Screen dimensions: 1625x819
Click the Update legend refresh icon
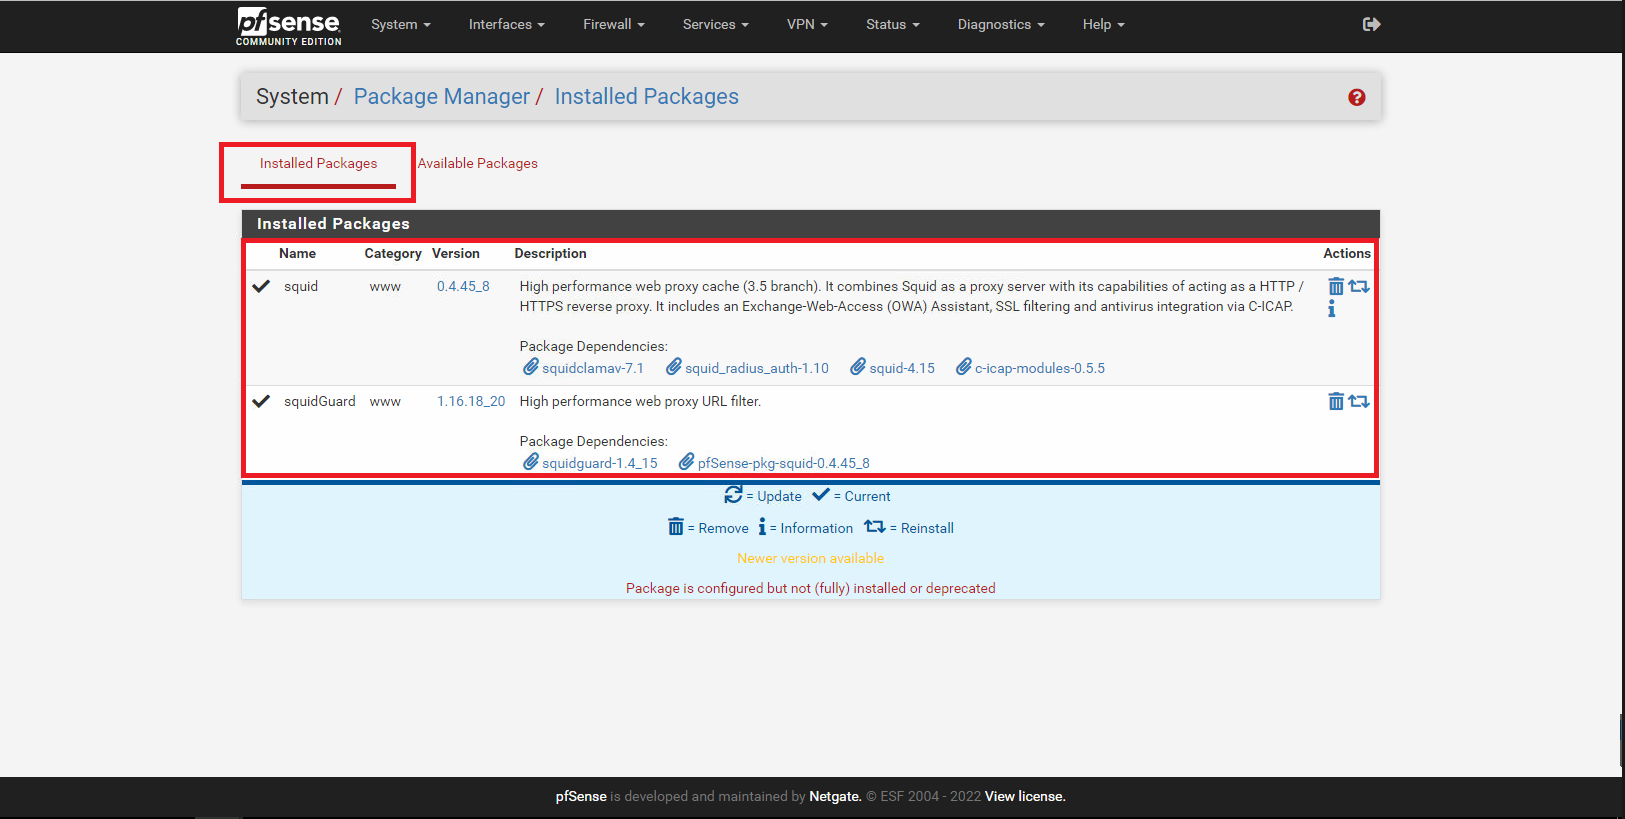click(x=733, y=495)
